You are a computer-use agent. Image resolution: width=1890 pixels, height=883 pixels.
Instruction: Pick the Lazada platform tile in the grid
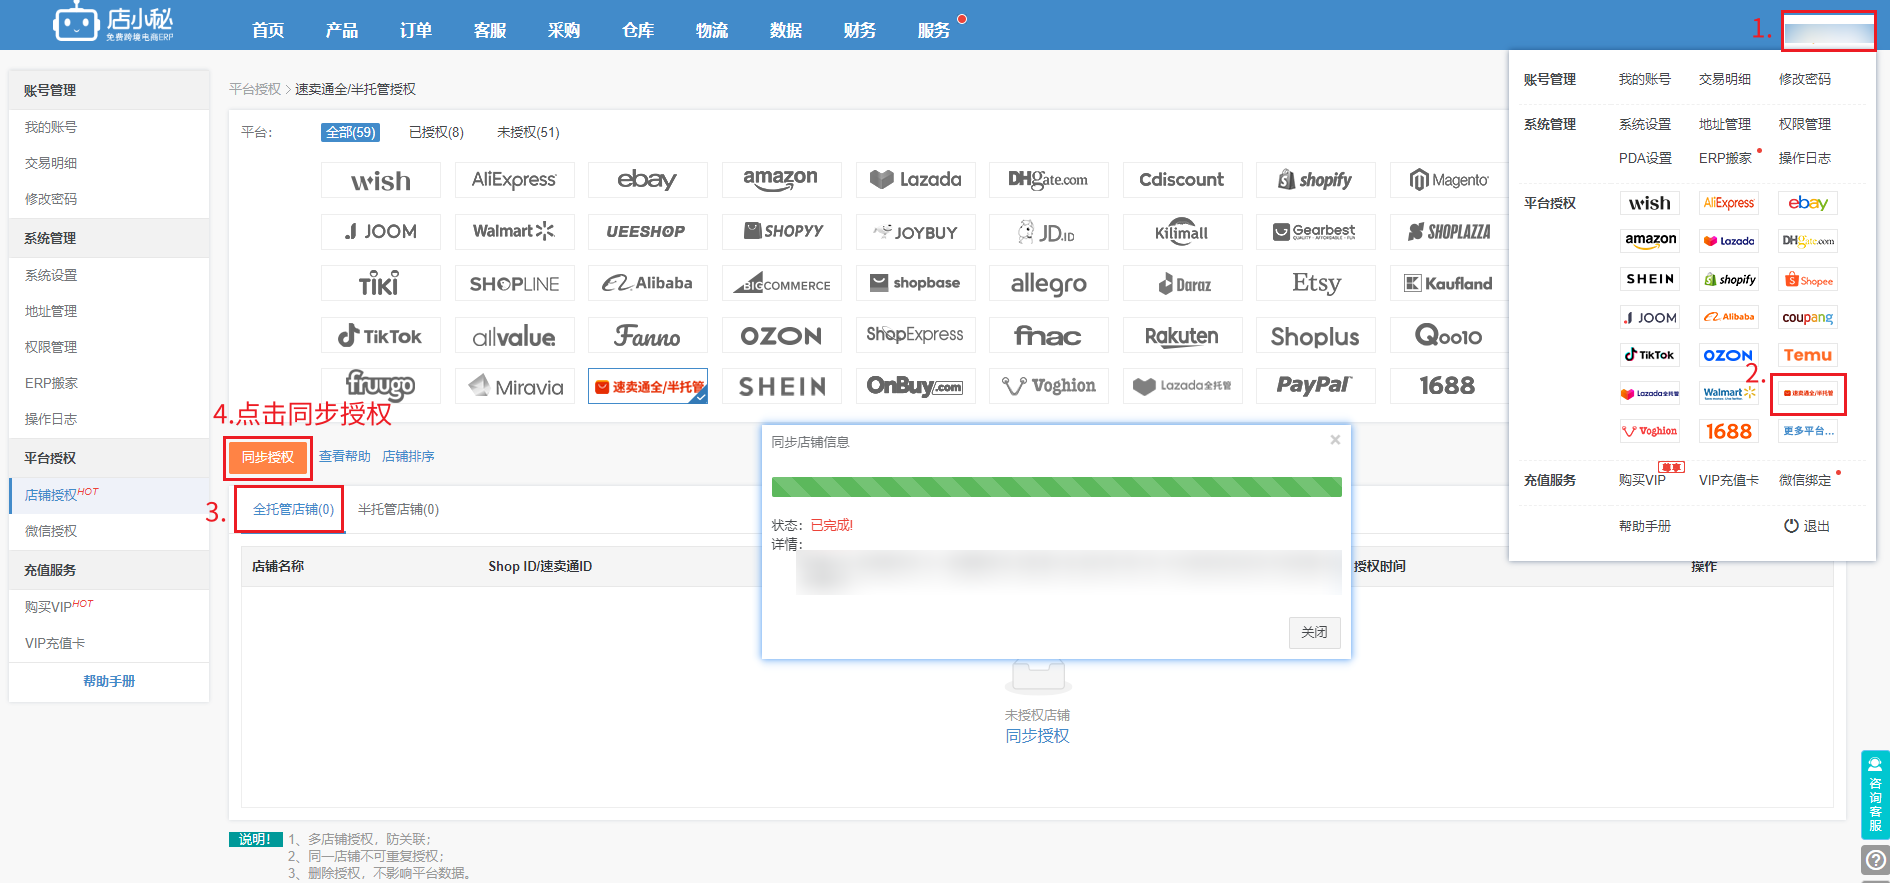(x=915, y=180)
